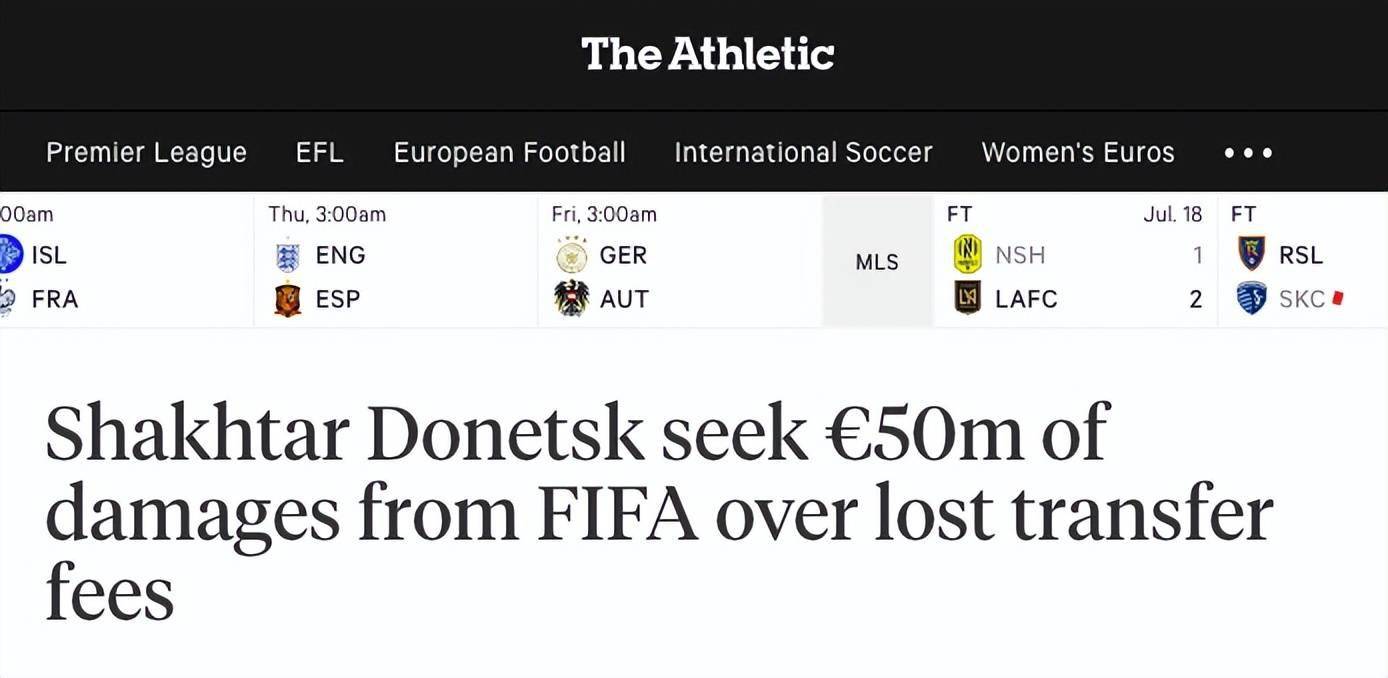Click the LAFC club badge
The image size is (1388, 678).
[x=967, y=298]
